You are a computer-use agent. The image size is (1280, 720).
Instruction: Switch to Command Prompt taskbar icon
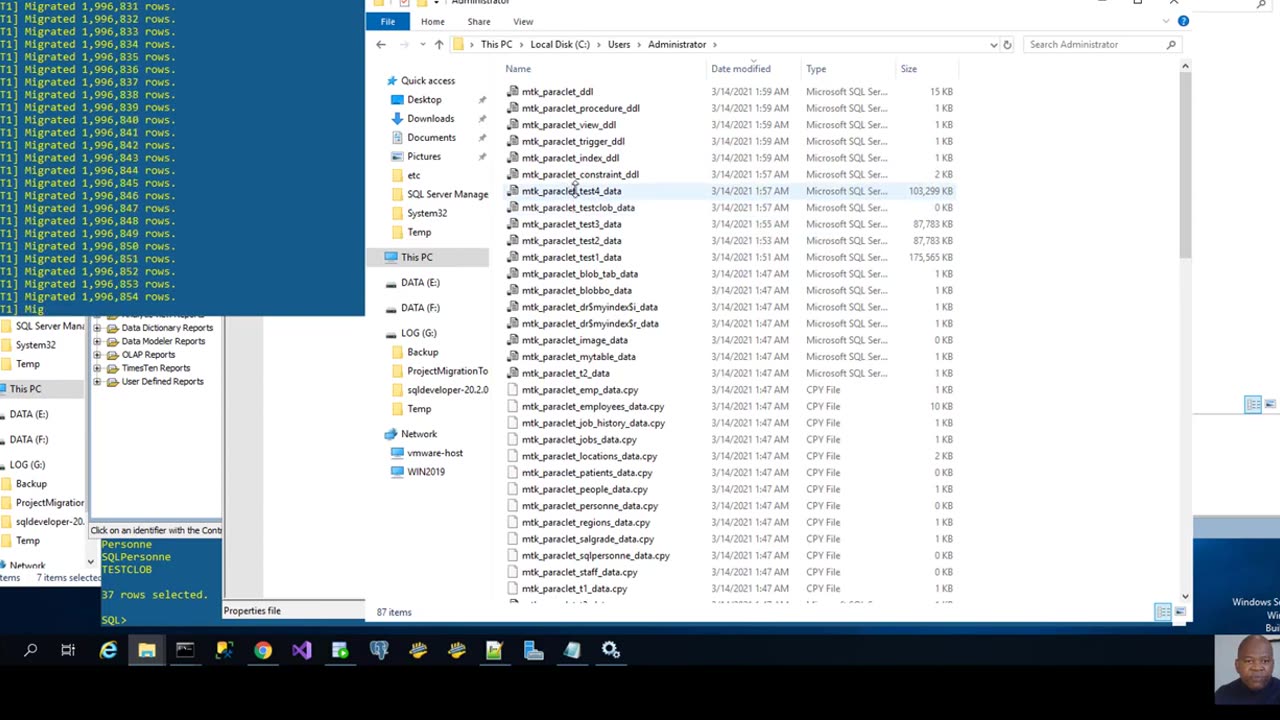pyautogui.click(x=185, y=651)
